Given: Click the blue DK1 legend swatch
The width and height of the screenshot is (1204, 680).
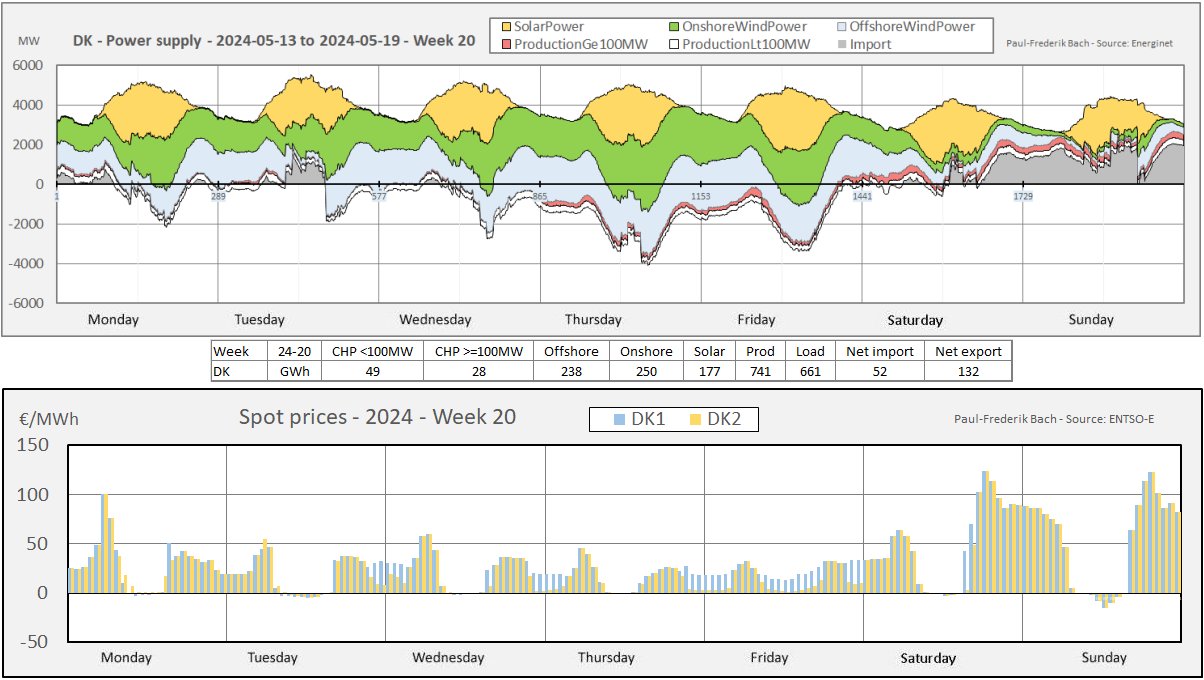Looking at the screenshot, I should 621,420.
